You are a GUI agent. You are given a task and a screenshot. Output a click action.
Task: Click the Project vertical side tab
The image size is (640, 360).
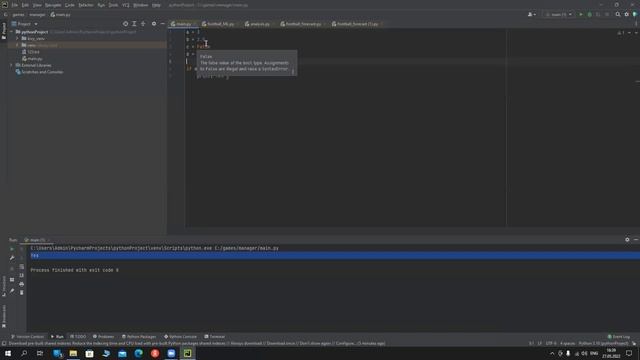tap(4, 31)
